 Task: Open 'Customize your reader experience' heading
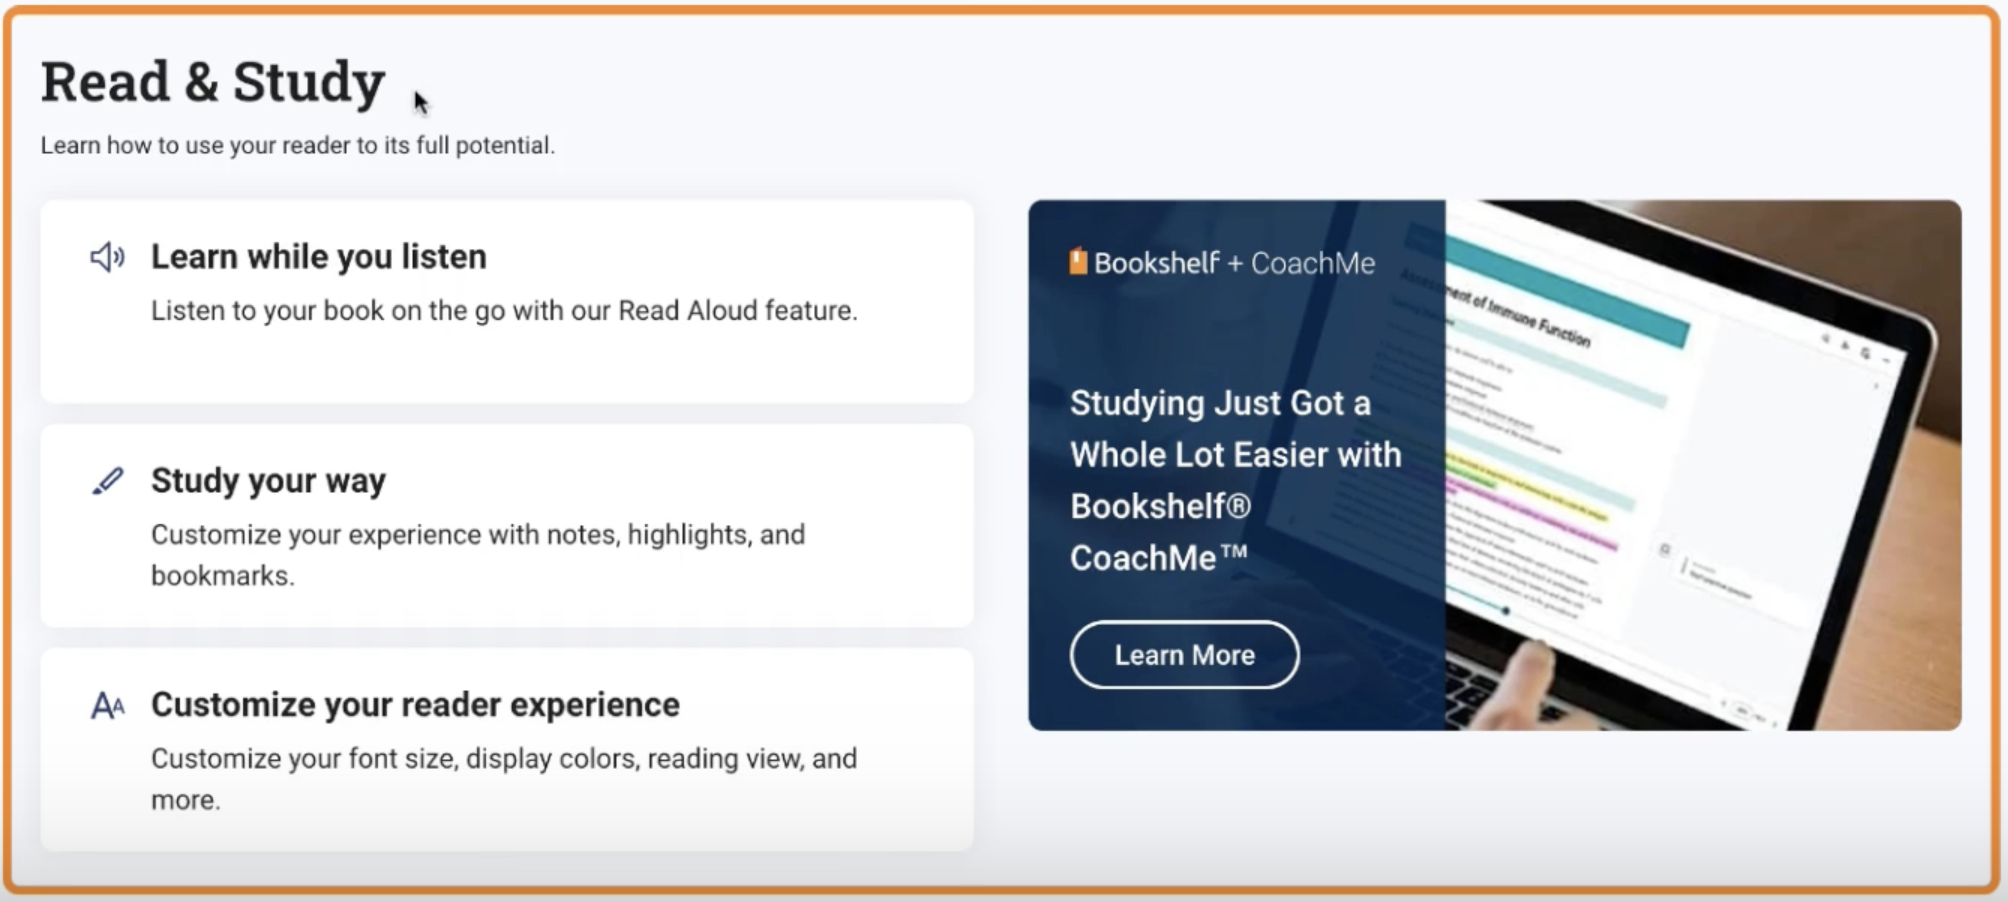(x=415, y=705)
